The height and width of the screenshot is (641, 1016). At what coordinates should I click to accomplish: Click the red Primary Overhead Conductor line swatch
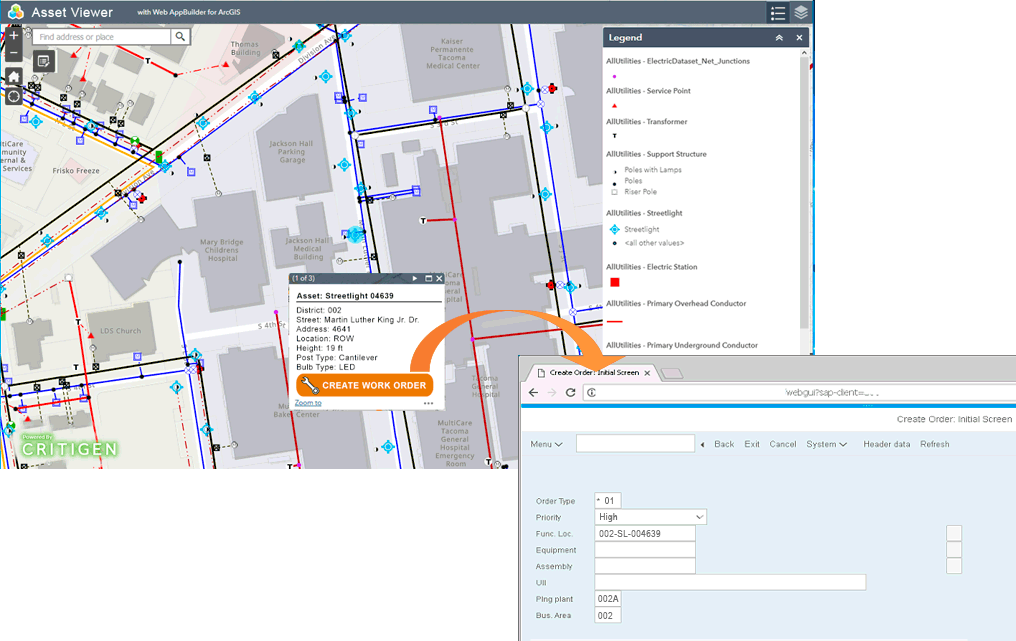point(614,321)
